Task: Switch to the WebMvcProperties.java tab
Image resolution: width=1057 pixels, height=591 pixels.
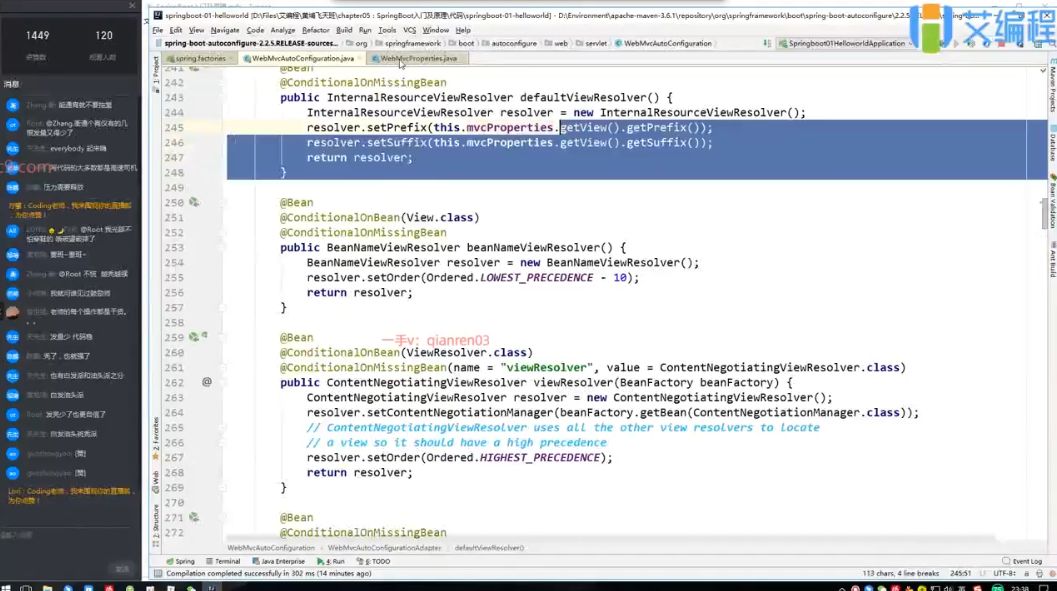Action: pyautogui.click(x=418, y=59)
